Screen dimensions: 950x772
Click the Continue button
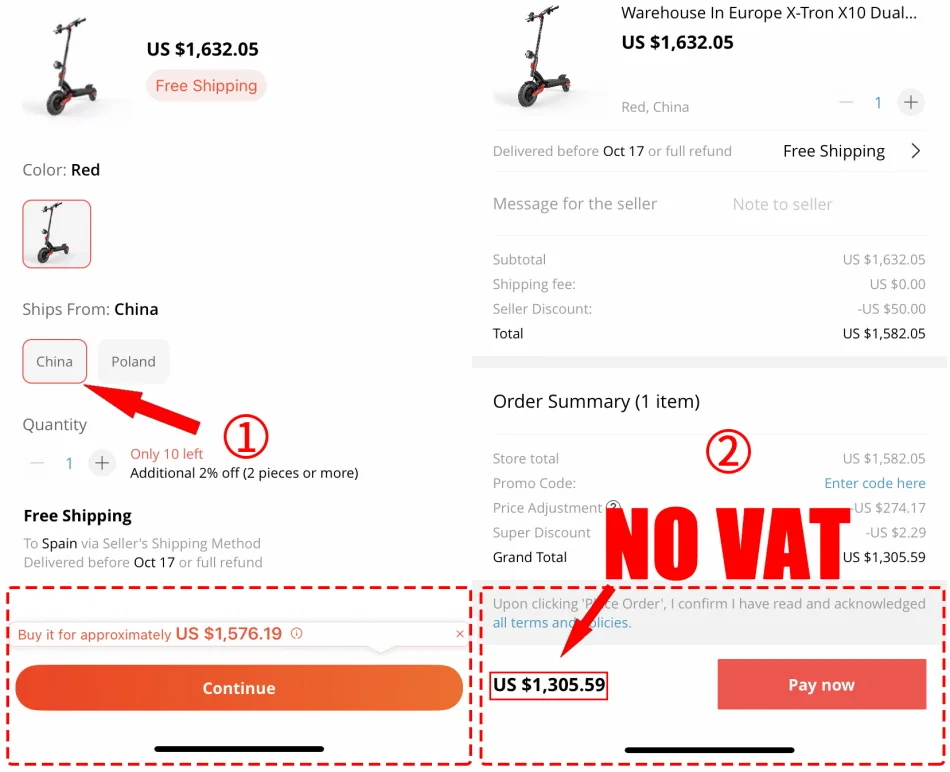click(x=239, y=688)
